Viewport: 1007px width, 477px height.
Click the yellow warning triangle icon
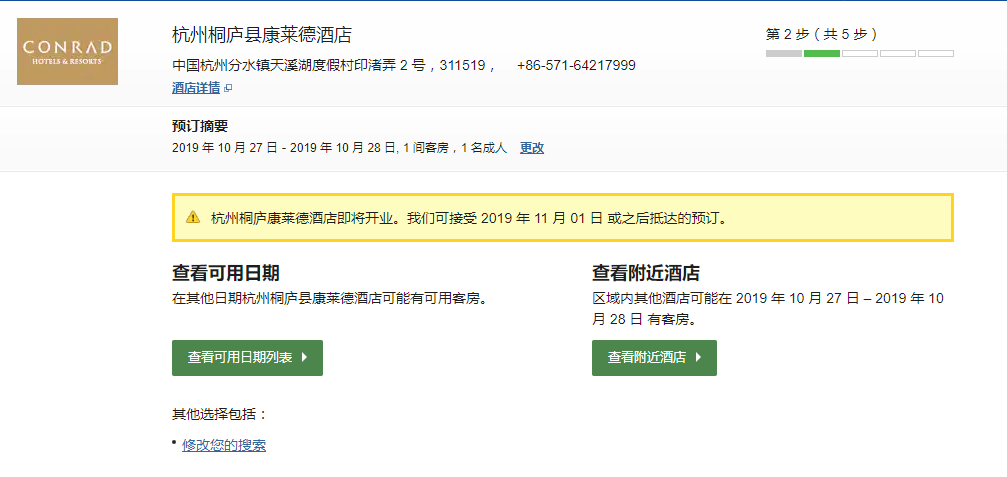[x=193, y=218]
